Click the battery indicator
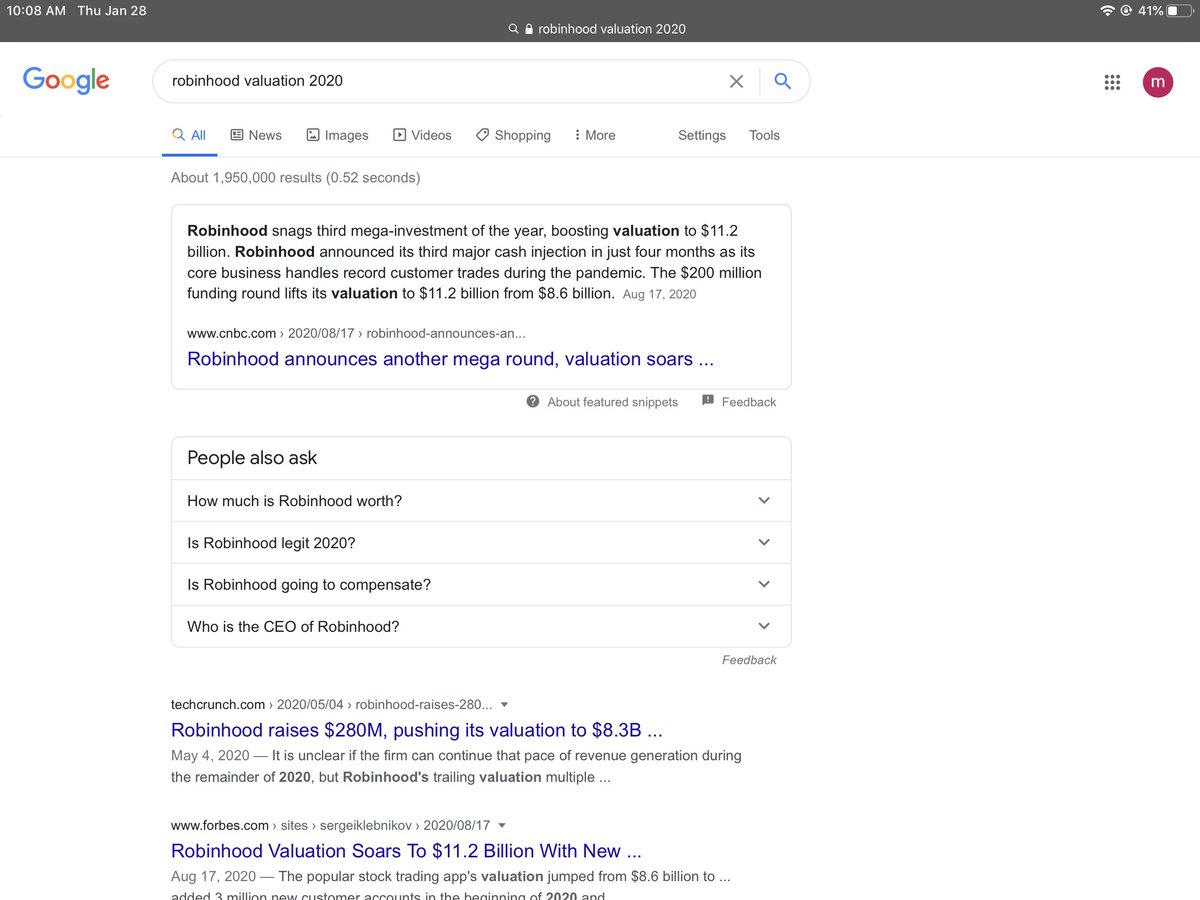Screen dimensions: 1200x900 pyautogui.click(x=1180, y=10)
